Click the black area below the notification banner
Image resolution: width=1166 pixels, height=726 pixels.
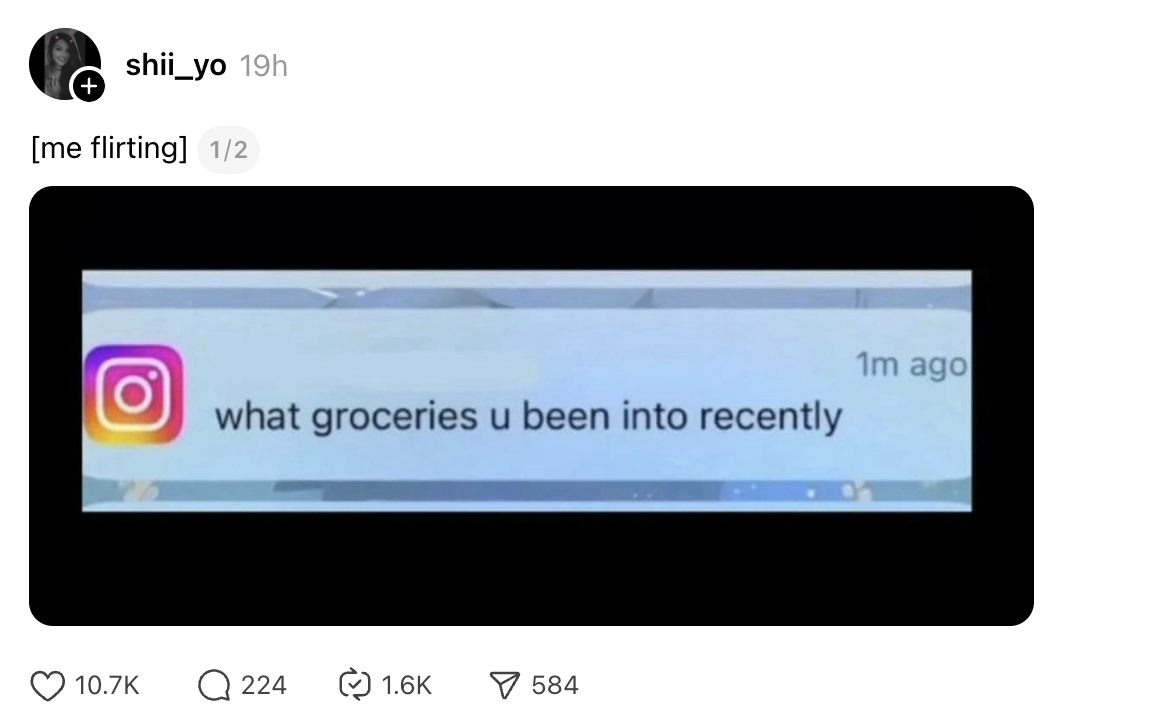click(x=530, y=570)
